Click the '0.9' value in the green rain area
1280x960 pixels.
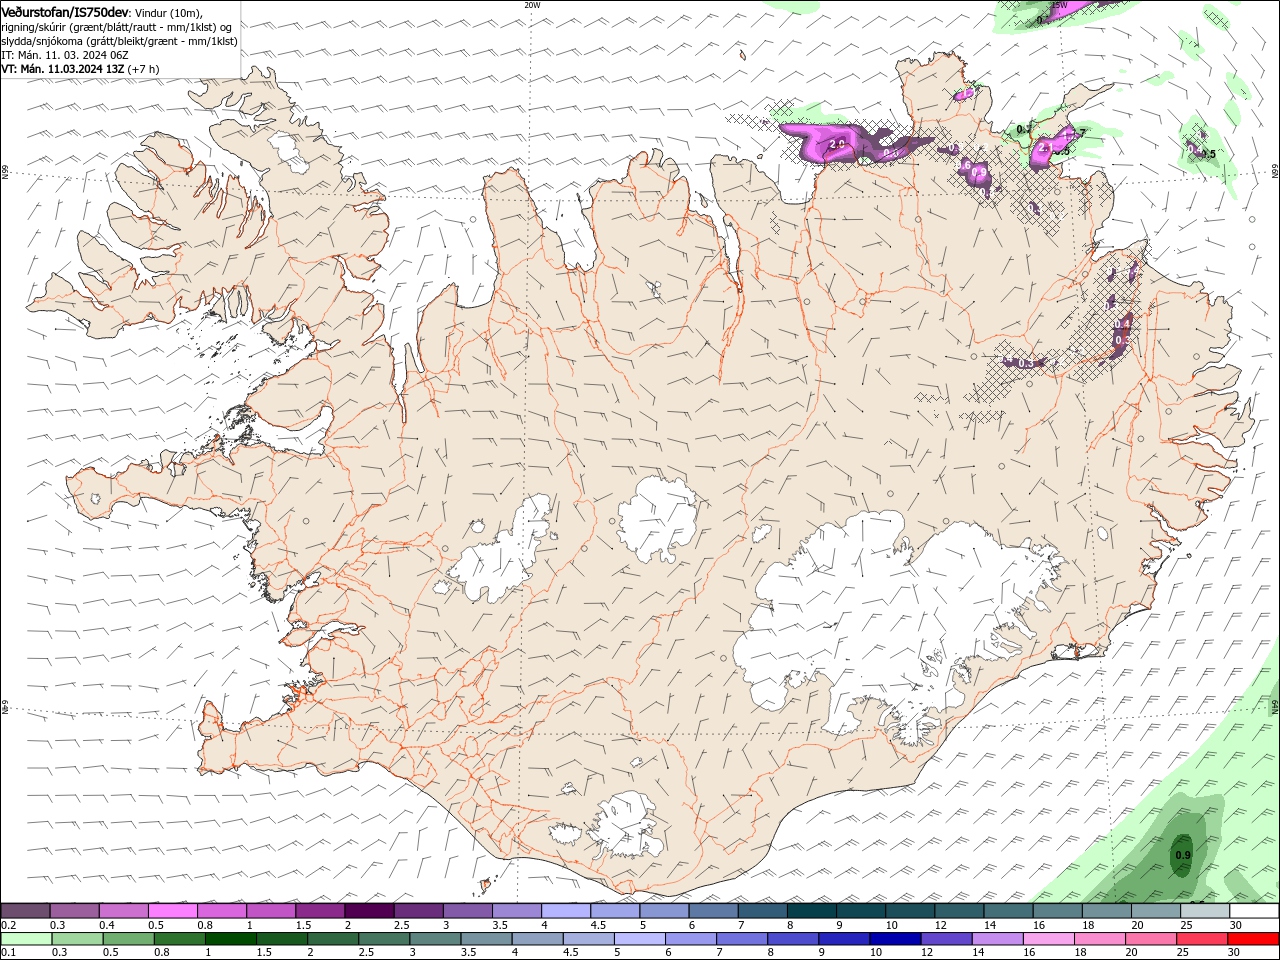[1183, 855]
